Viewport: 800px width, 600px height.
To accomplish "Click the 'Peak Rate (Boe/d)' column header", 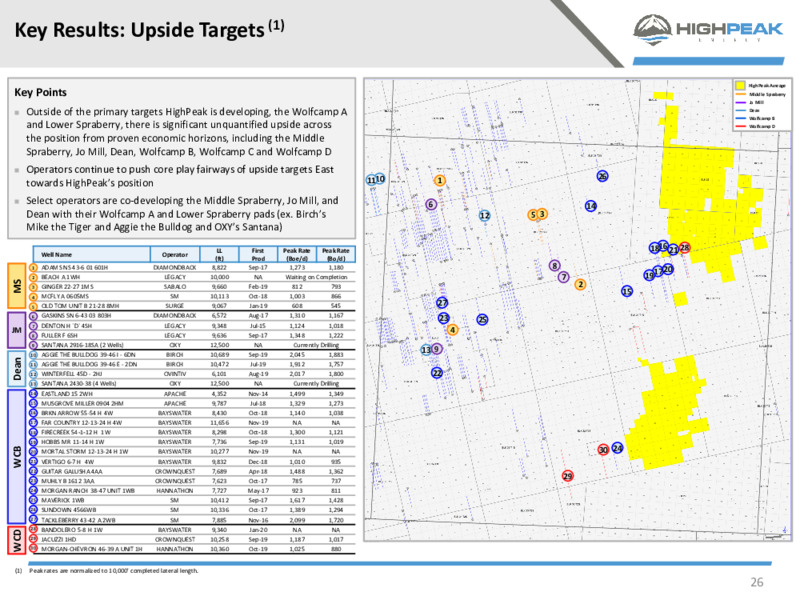I will point(296,254).
